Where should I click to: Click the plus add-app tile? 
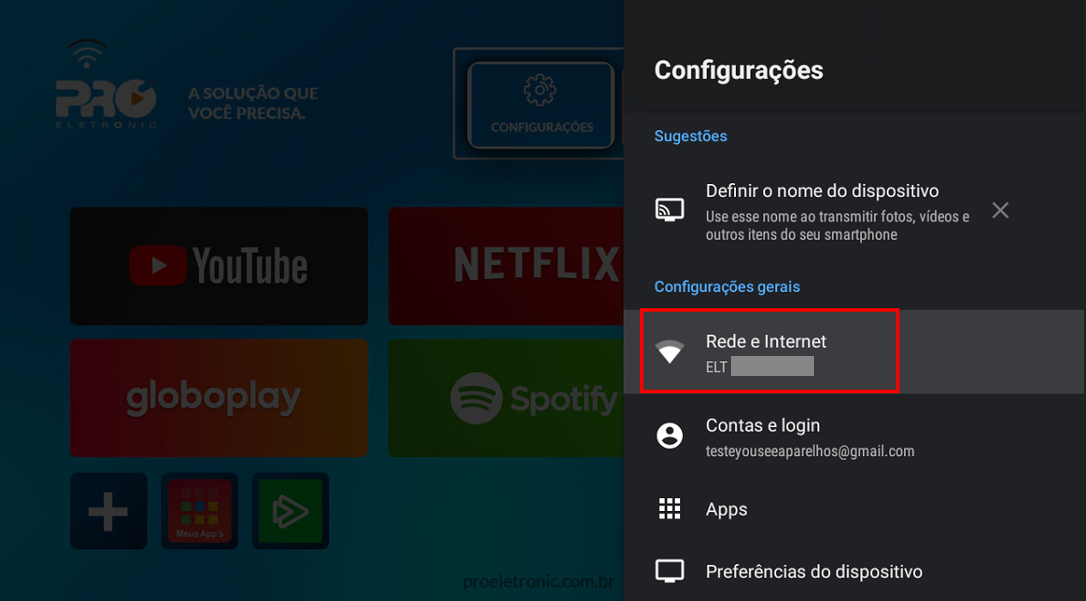tap(109, 511)
